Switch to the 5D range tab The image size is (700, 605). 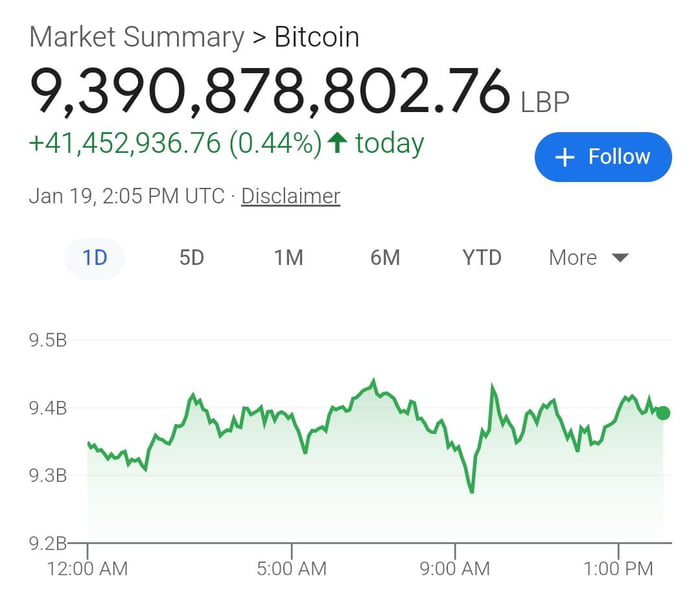tap(191, 258)
